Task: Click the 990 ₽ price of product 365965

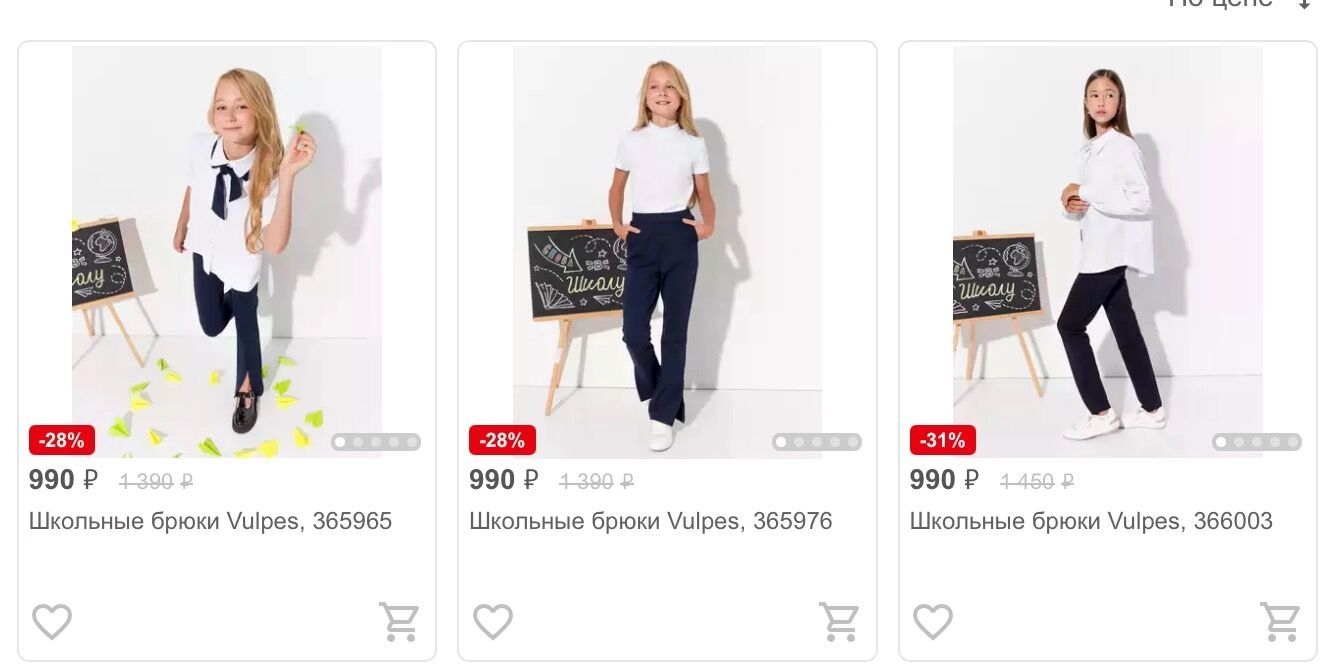Action: click(x=63, y=480)
